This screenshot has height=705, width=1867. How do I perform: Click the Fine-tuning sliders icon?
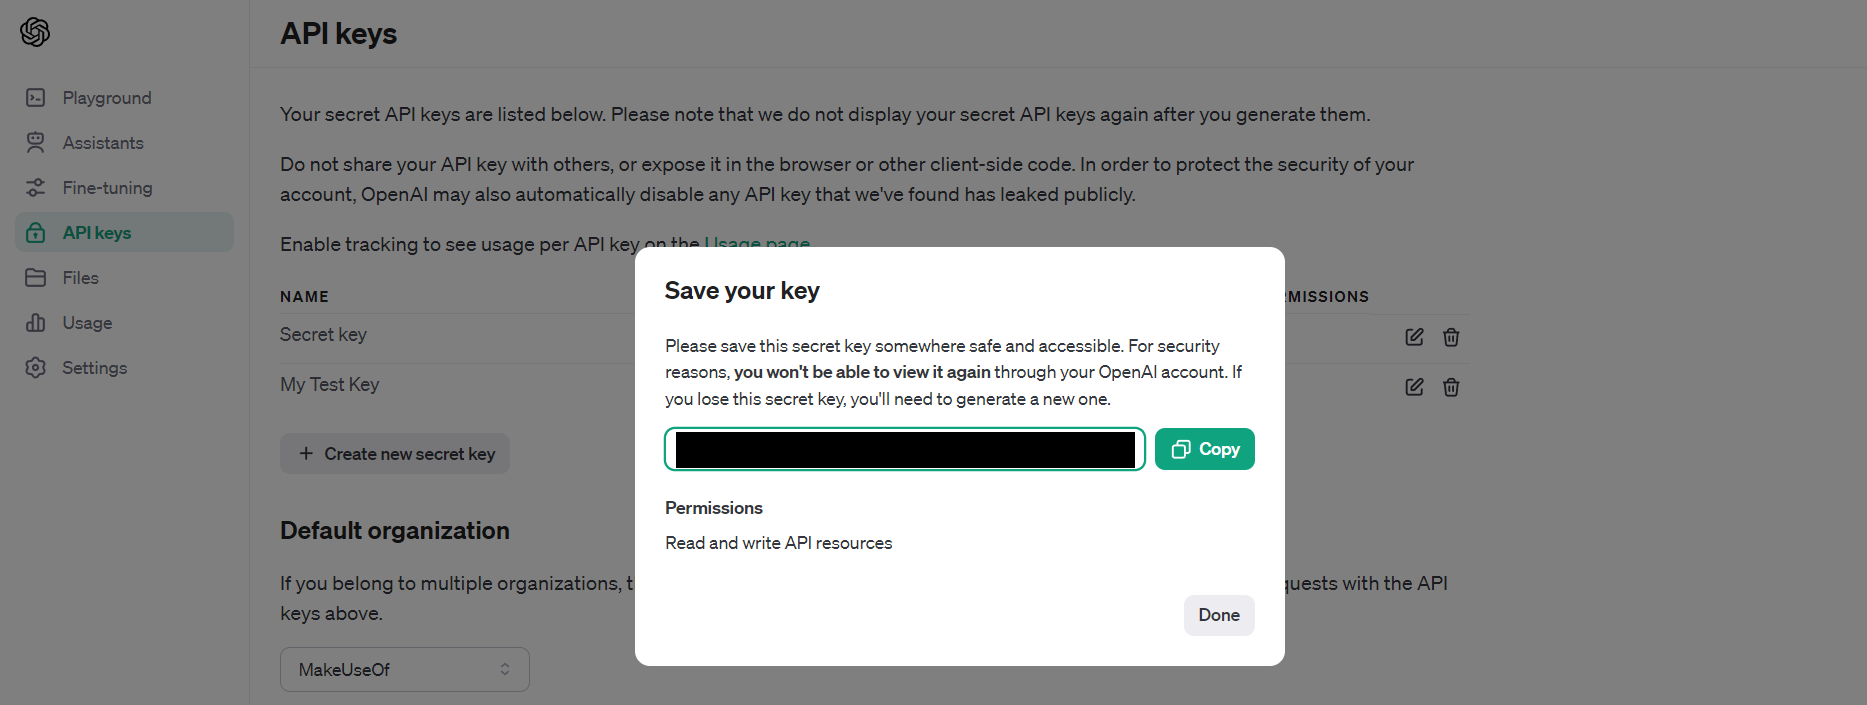(x=36, y=188)
